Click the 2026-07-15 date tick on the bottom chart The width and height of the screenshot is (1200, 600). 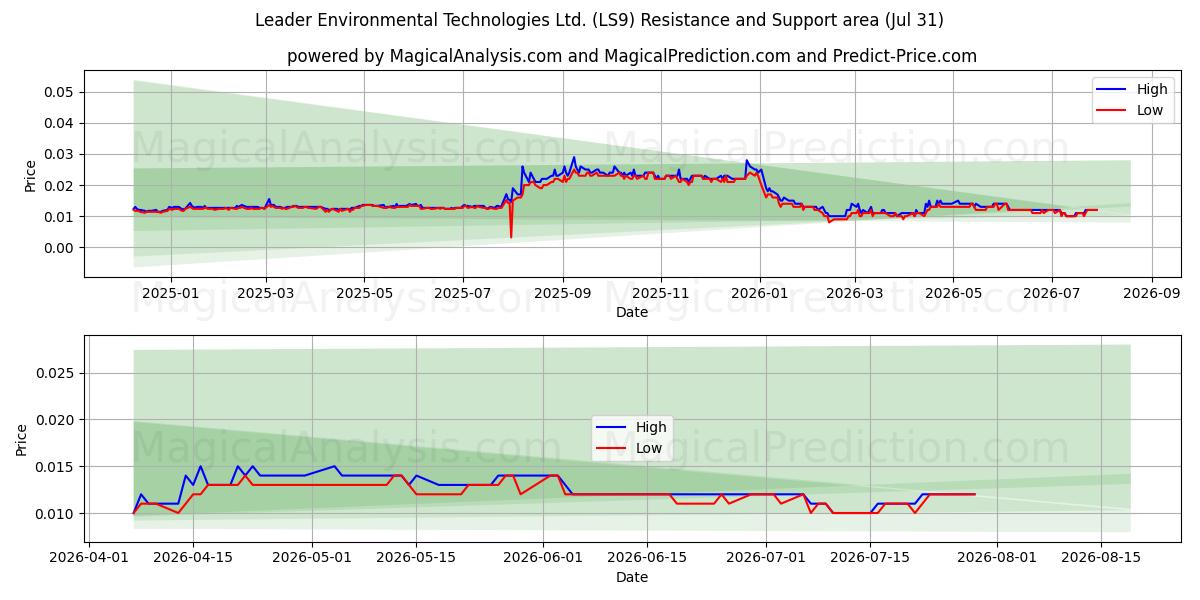[870, 559]
